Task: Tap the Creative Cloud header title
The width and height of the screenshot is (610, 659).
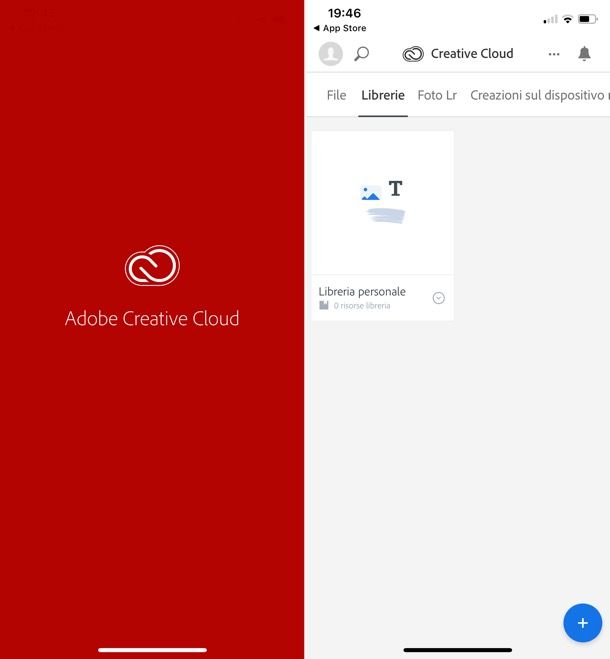Action: (472, 53)
